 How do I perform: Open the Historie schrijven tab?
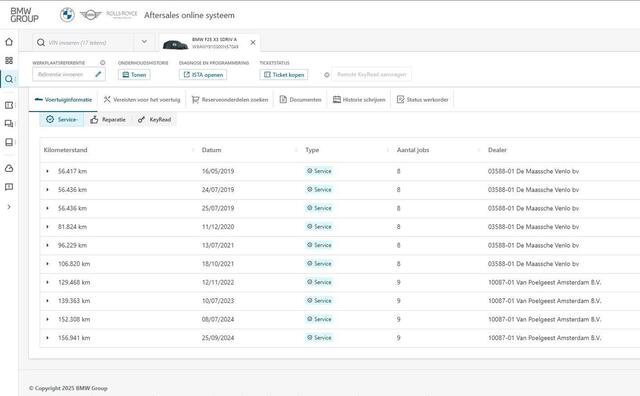pos(359,100)
